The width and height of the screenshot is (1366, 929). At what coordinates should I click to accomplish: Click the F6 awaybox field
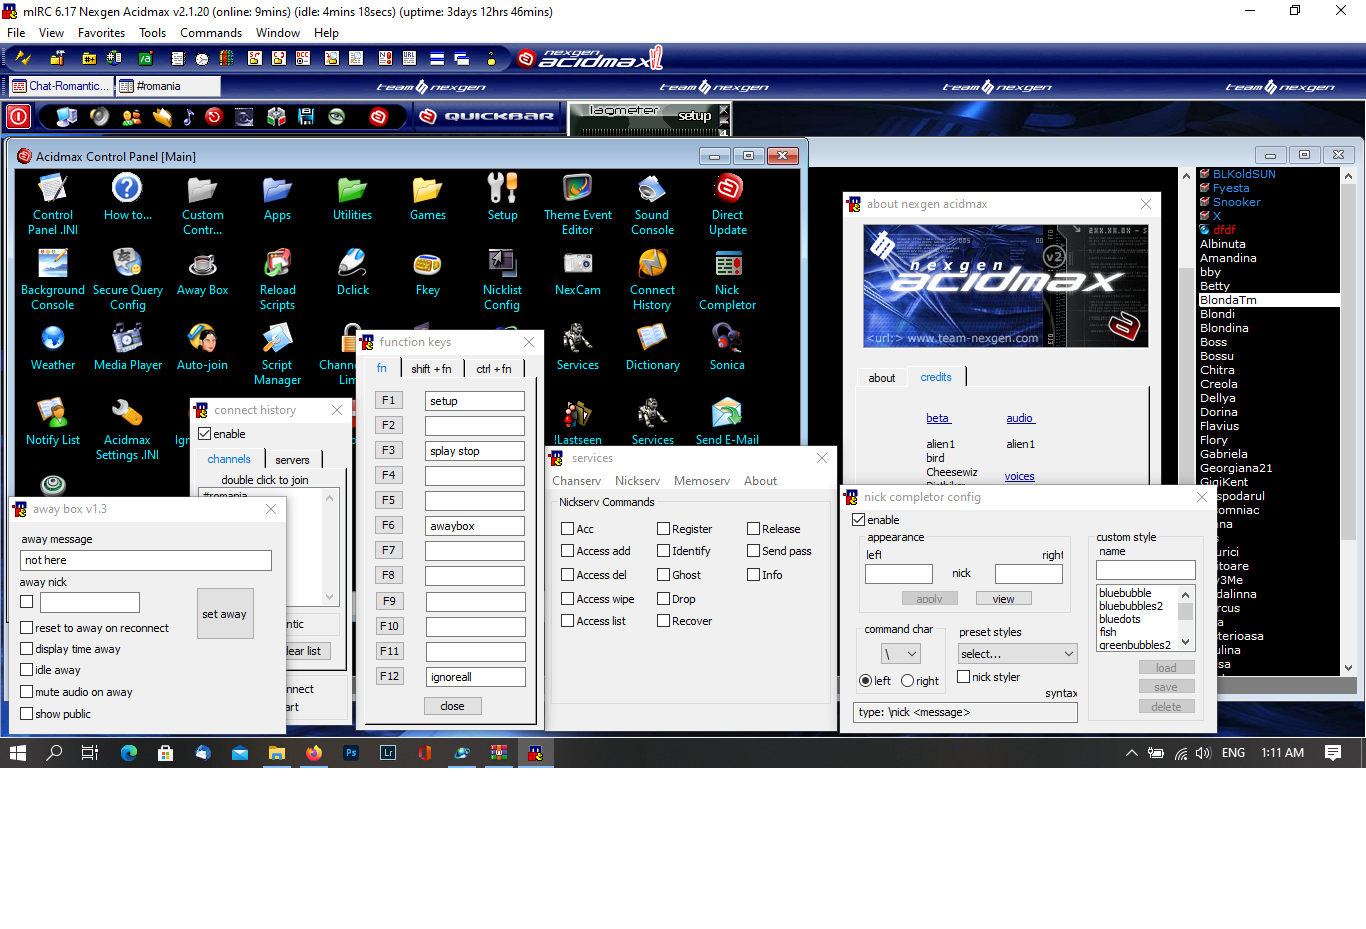[475, 526]
